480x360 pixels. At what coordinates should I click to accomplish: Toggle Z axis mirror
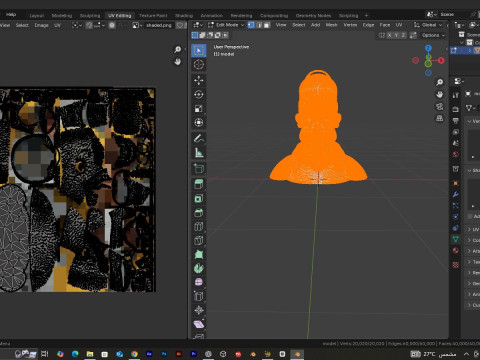tap(403, 35)
